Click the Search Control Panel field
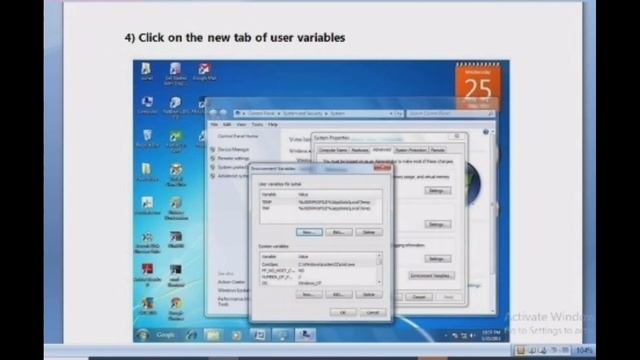The image size is (640, 360). (451, 113)
